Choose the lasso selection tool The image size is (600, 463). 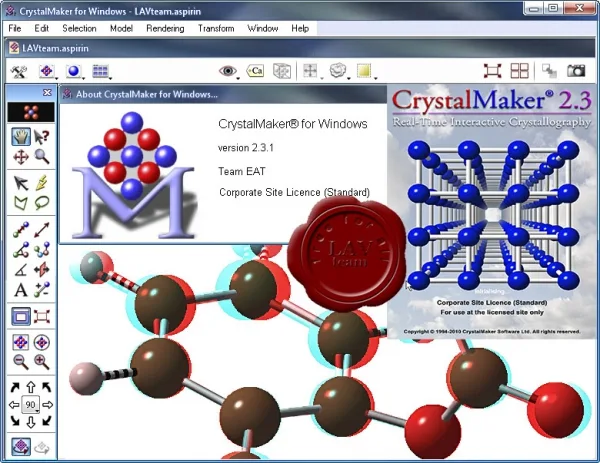(42, 202)
